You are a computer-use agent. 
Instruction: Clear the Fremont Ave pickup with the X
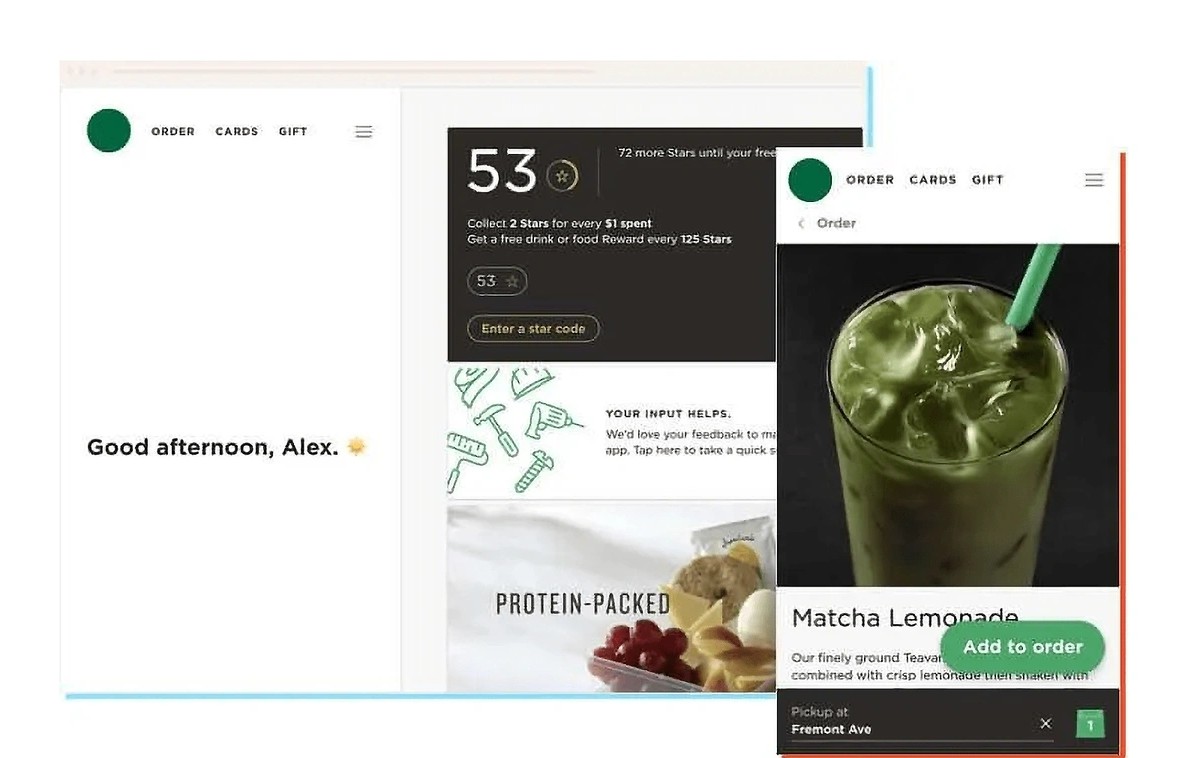1046,723
